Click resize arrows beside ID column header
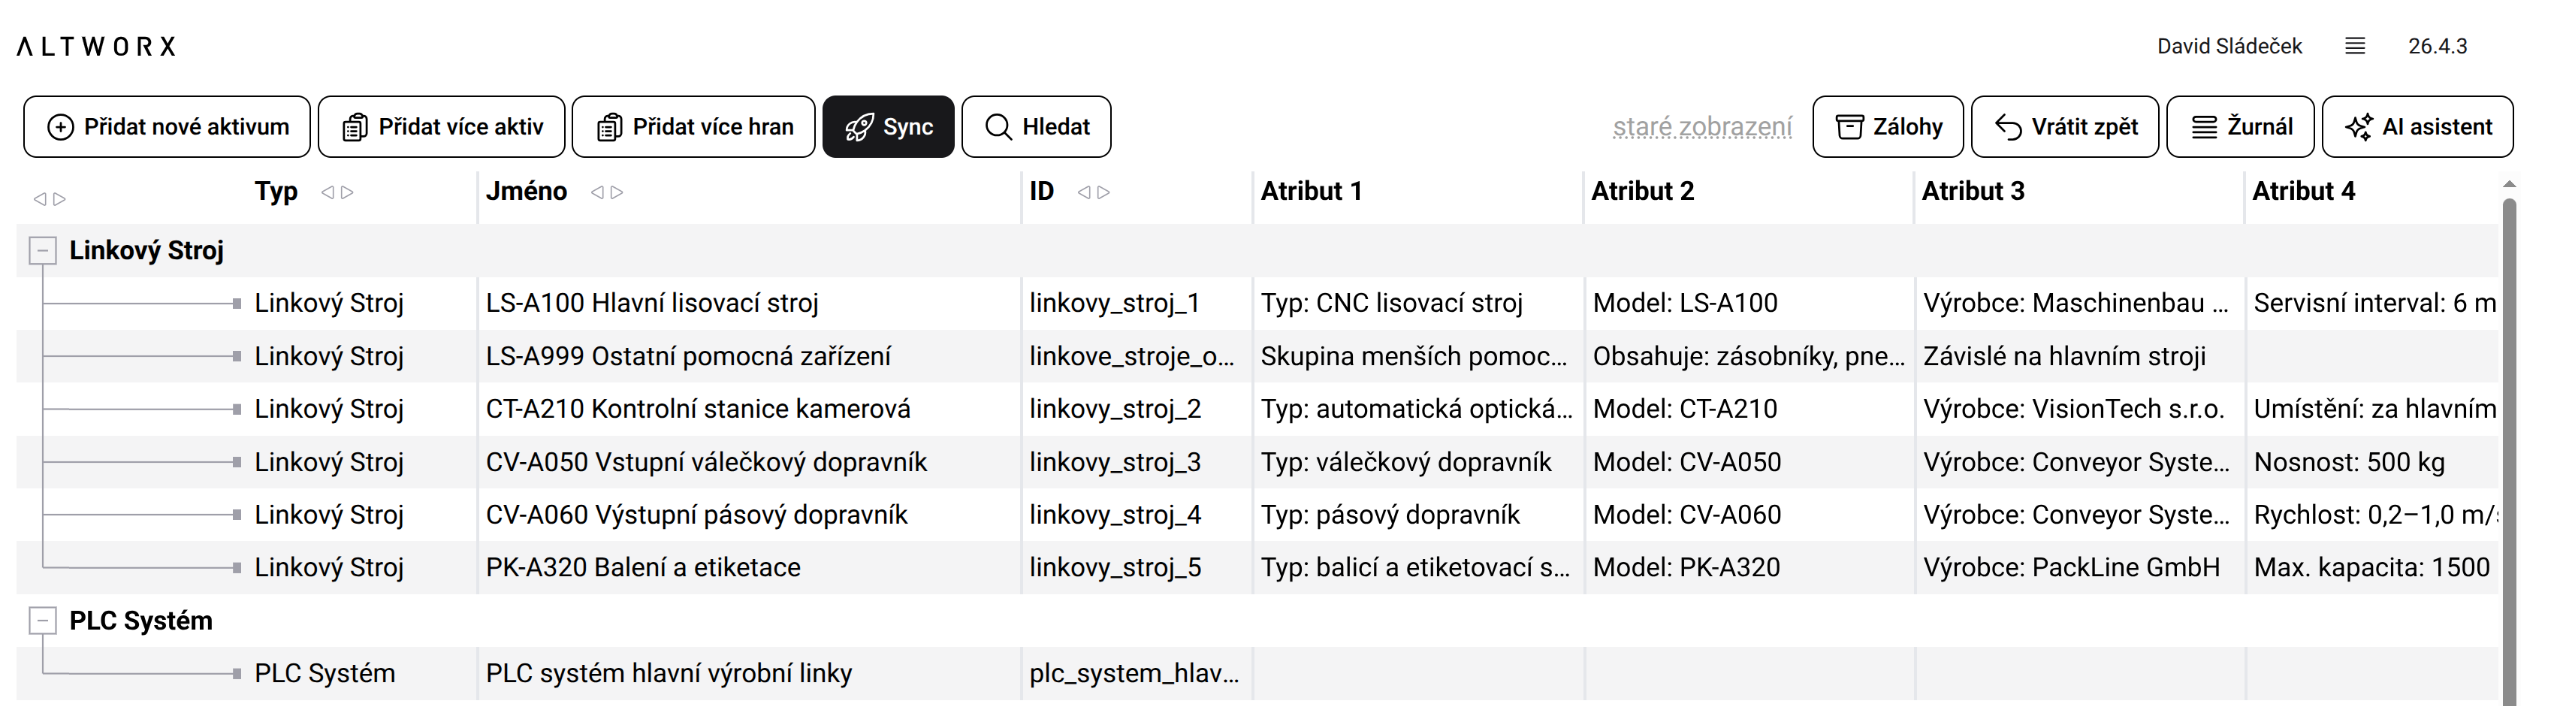The image size is (2550, 706). 1093,192
